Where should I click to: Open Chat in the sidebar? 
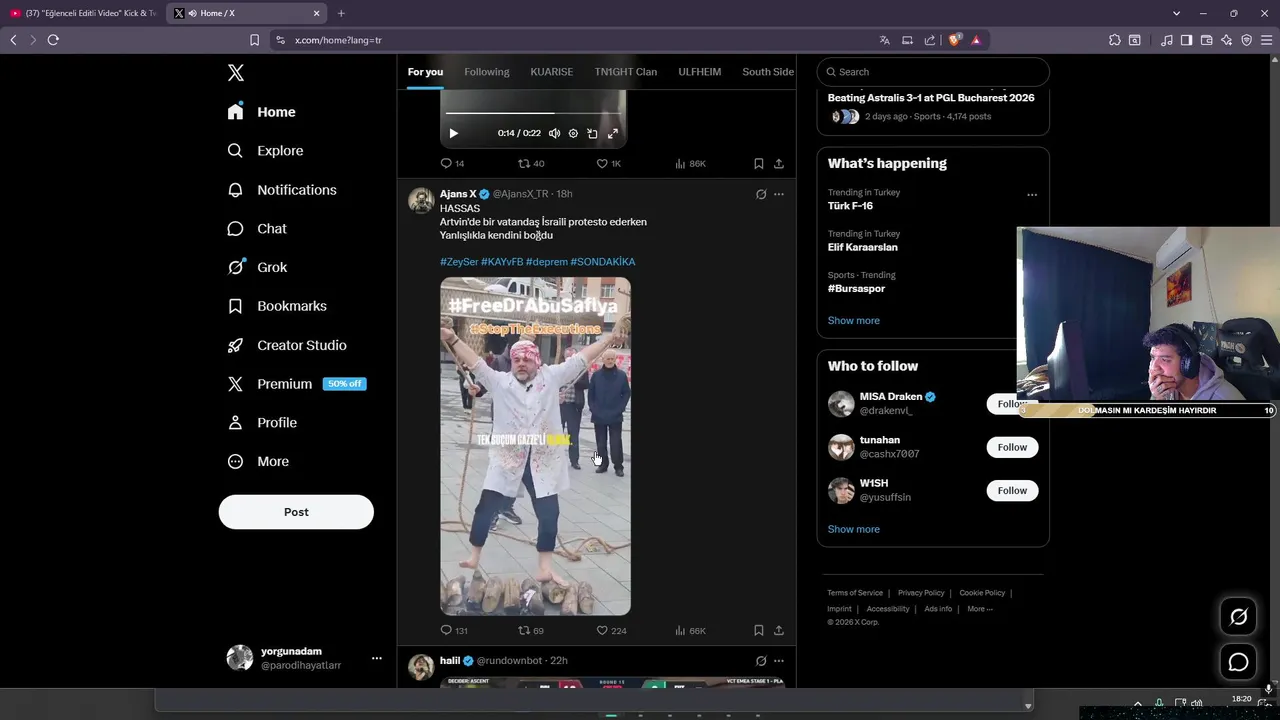pyautogui.click(x=257, y=229)
